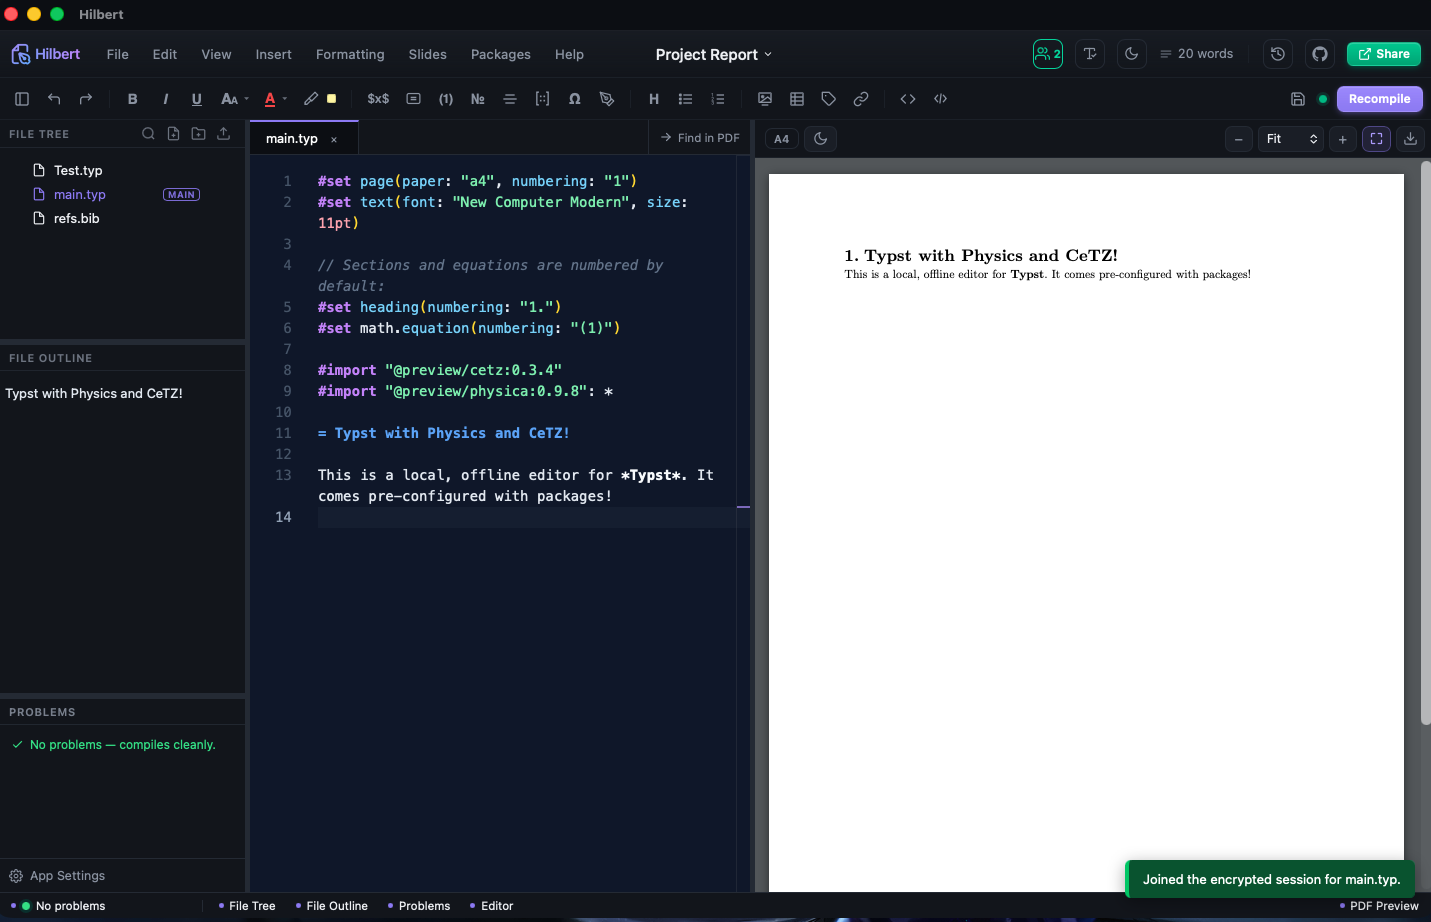Screen dimensions: 1431x922
Task: Redo the last undone edit
Action: click(x=86, y=99)
